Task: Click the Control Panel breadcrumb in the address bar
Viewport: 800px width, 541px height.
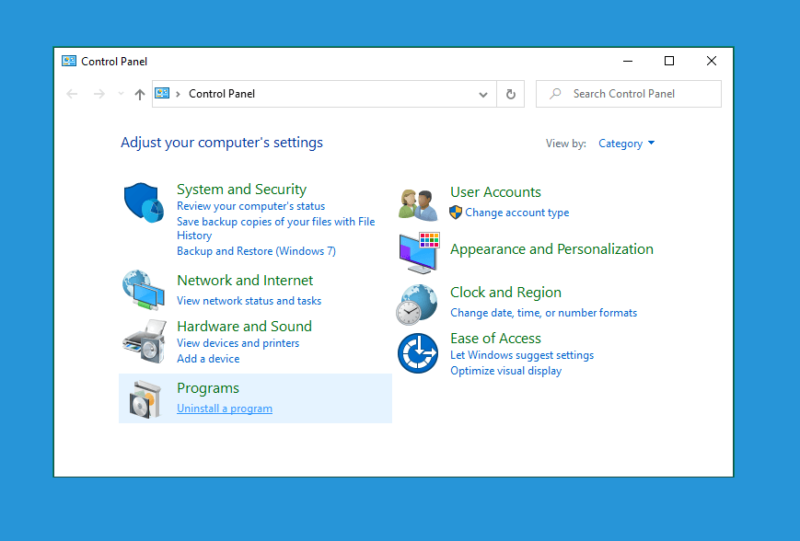Action: click(x=221, y=94)
